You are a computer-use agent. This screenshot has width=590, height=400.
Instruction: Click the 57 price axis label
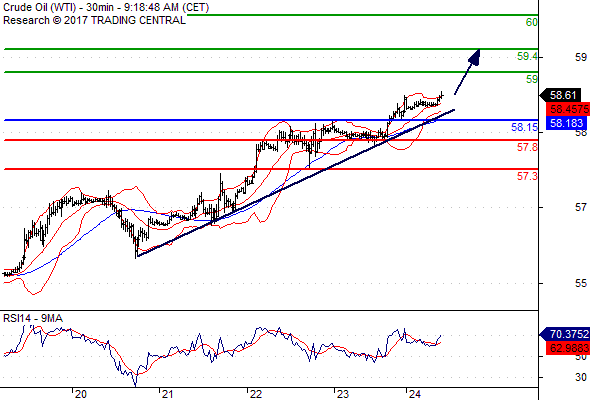coord(581,207)
